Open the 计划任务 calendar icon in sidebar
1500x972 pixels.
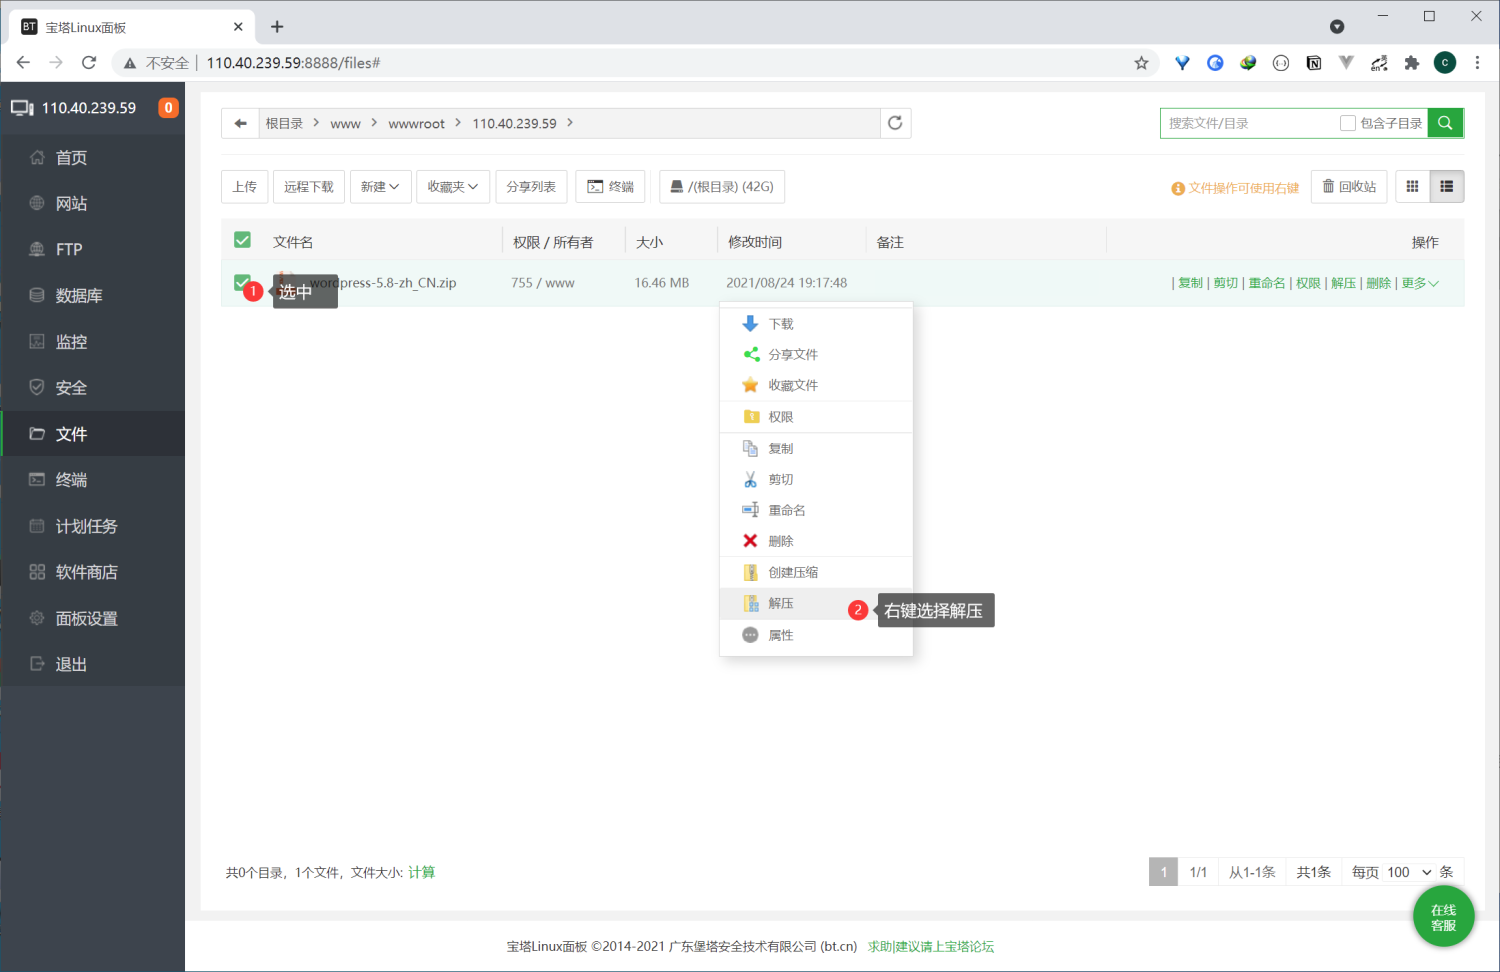37,525
